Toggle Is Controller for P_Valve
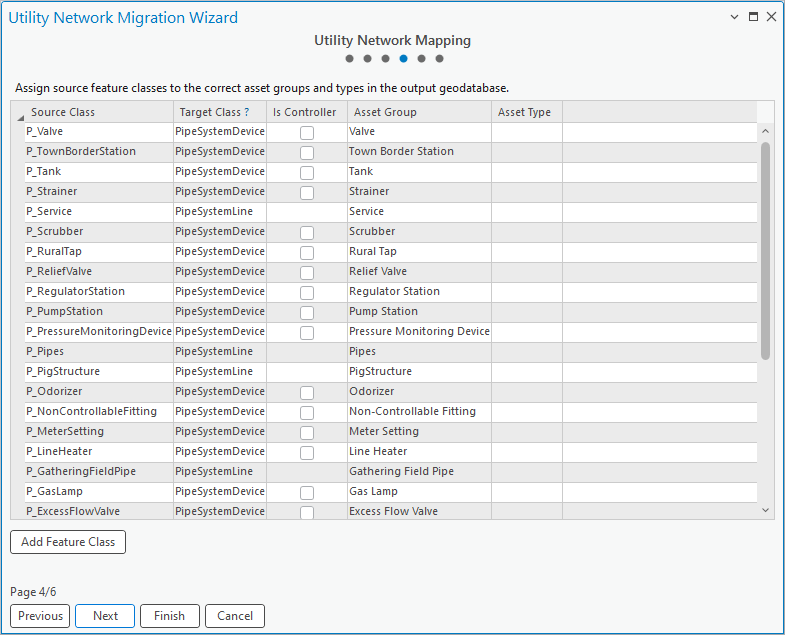 [307, 133]
